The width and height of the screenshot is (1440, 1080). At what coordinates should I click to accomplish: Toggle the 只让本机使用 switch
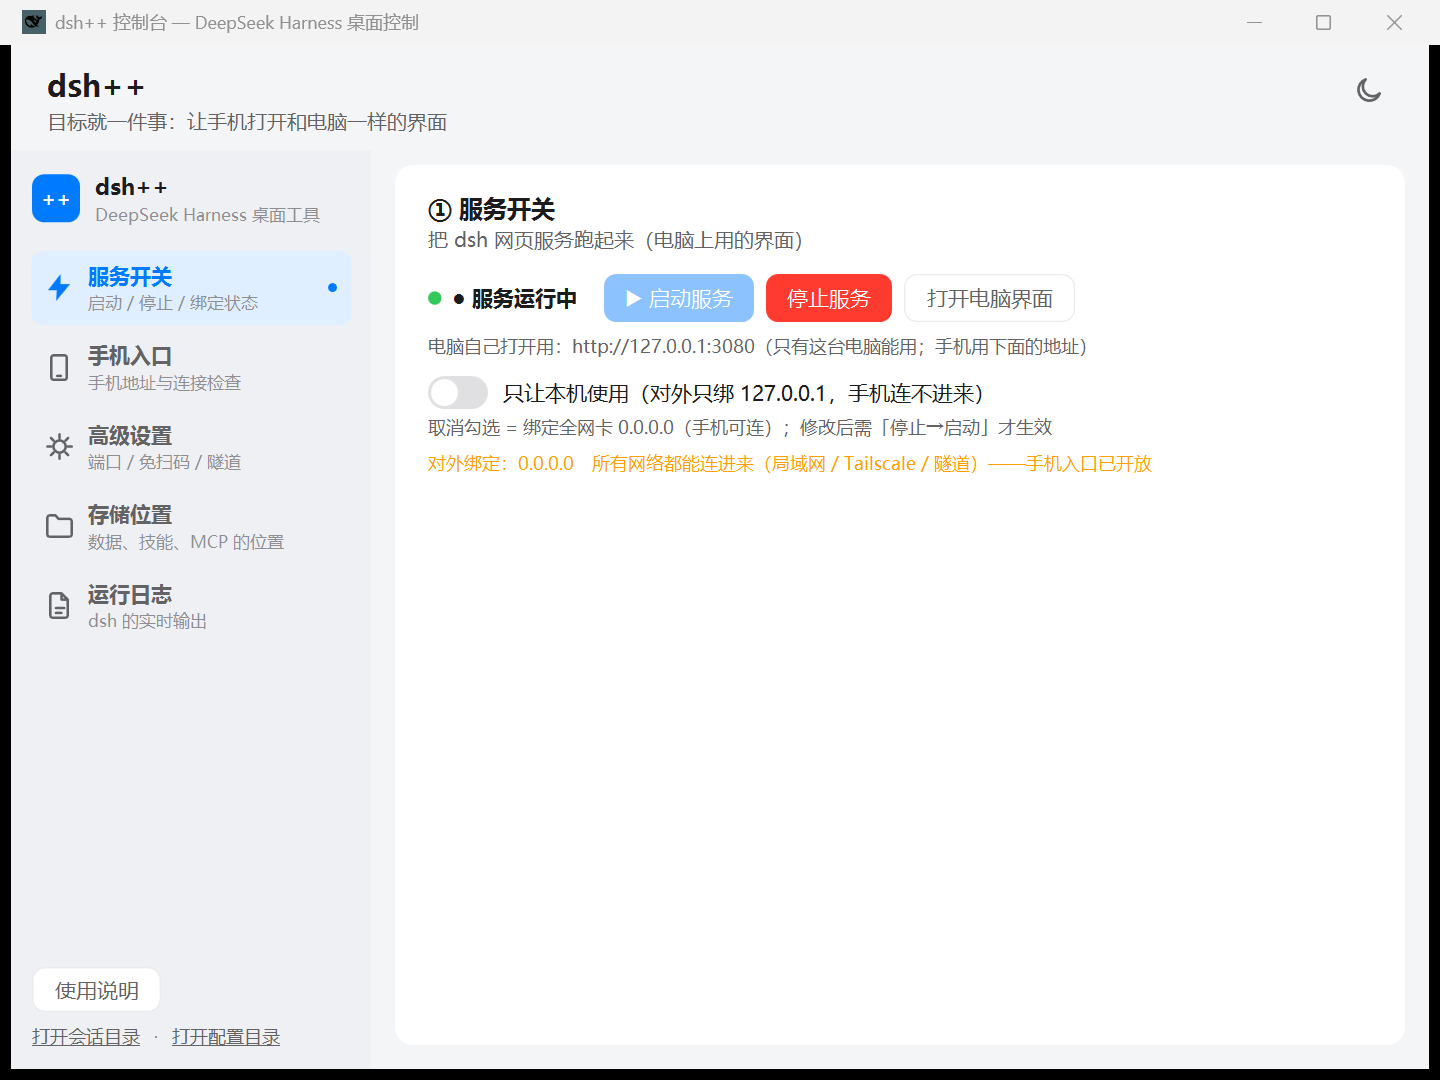click(x=458, y=393)
